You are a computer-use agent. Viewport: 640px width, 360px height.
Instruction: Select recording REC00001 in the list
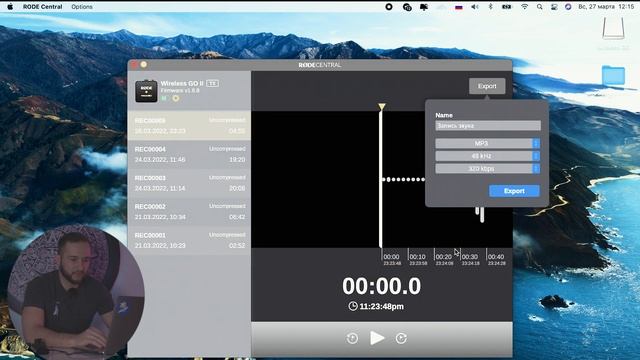tap(189, 240)
